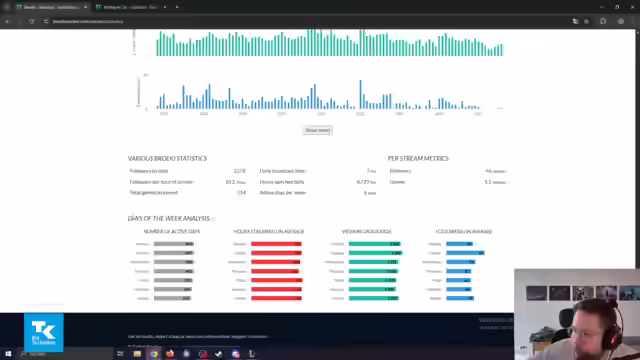
Task: Click the longest blue bar under Followers on Average
Action: coord(465,253)
